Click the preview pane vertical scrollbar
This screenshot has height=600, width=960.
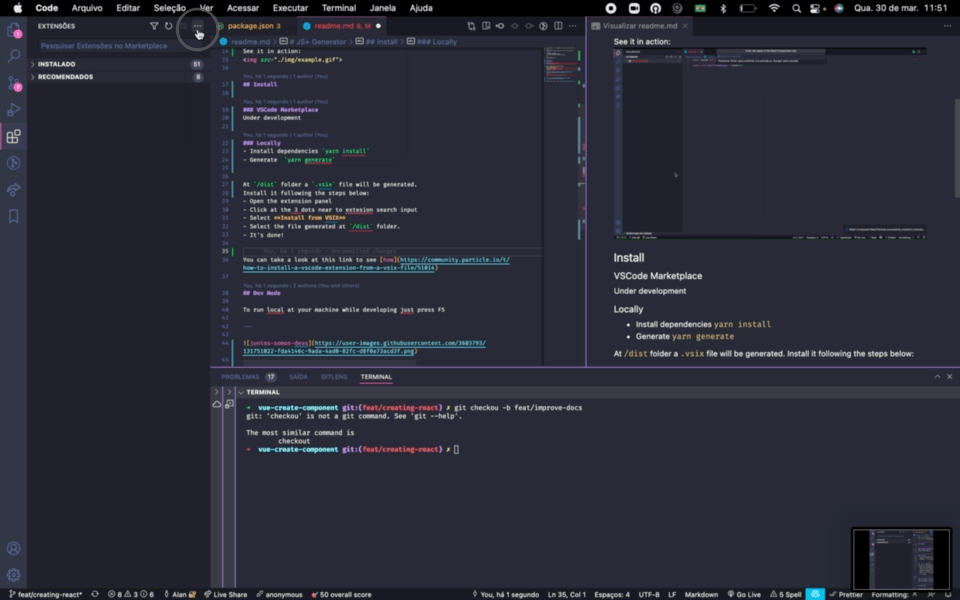[956, 147]
